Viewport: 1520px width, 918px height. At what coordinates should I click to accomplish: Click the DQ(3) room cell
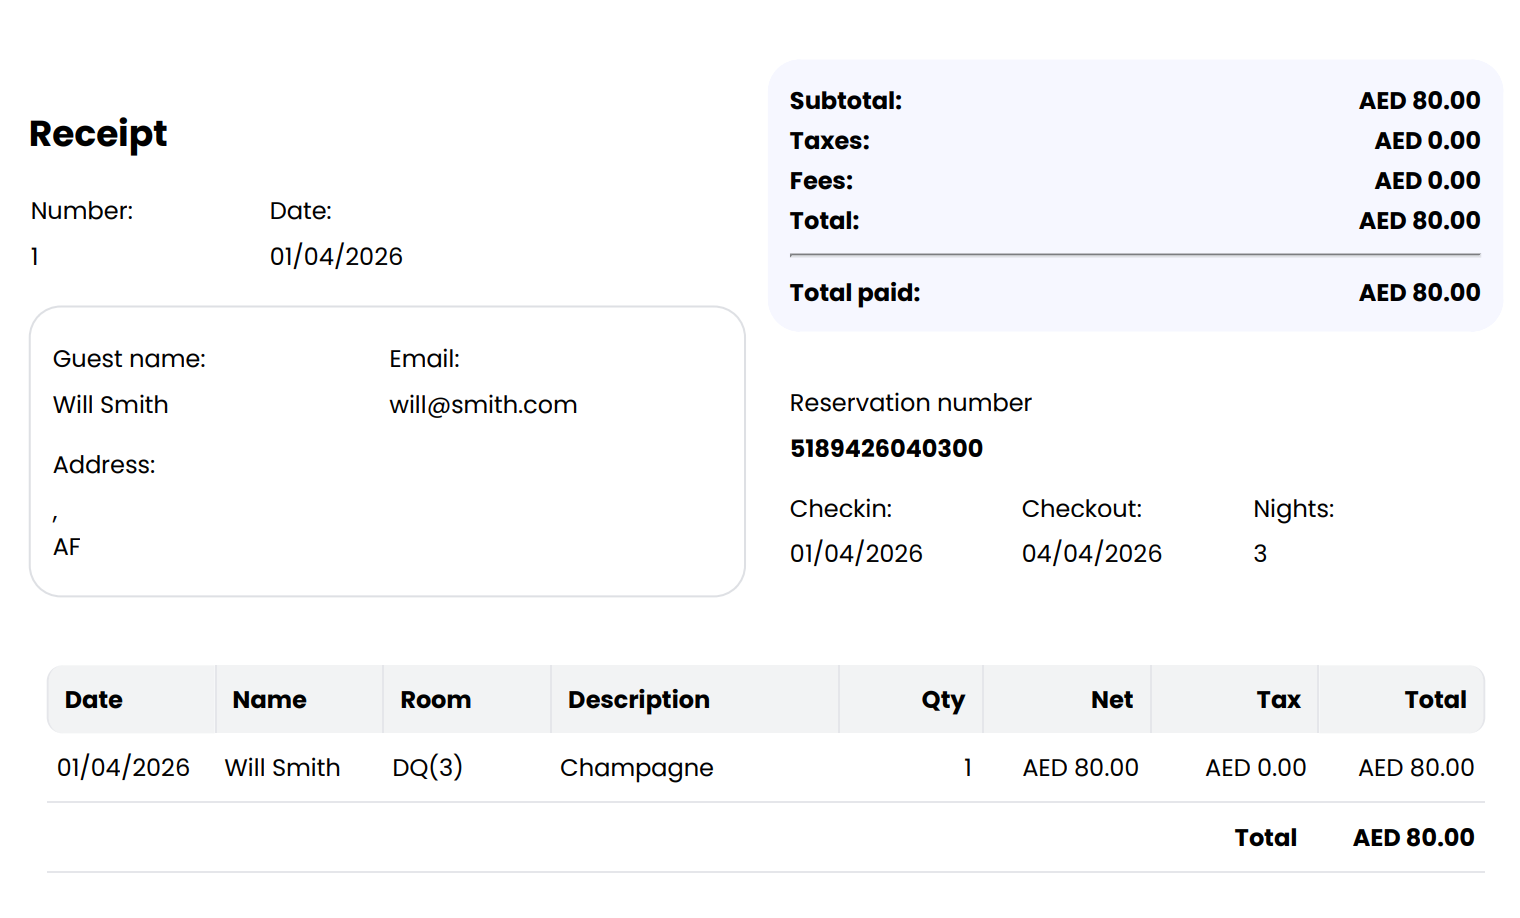point(427,768)
